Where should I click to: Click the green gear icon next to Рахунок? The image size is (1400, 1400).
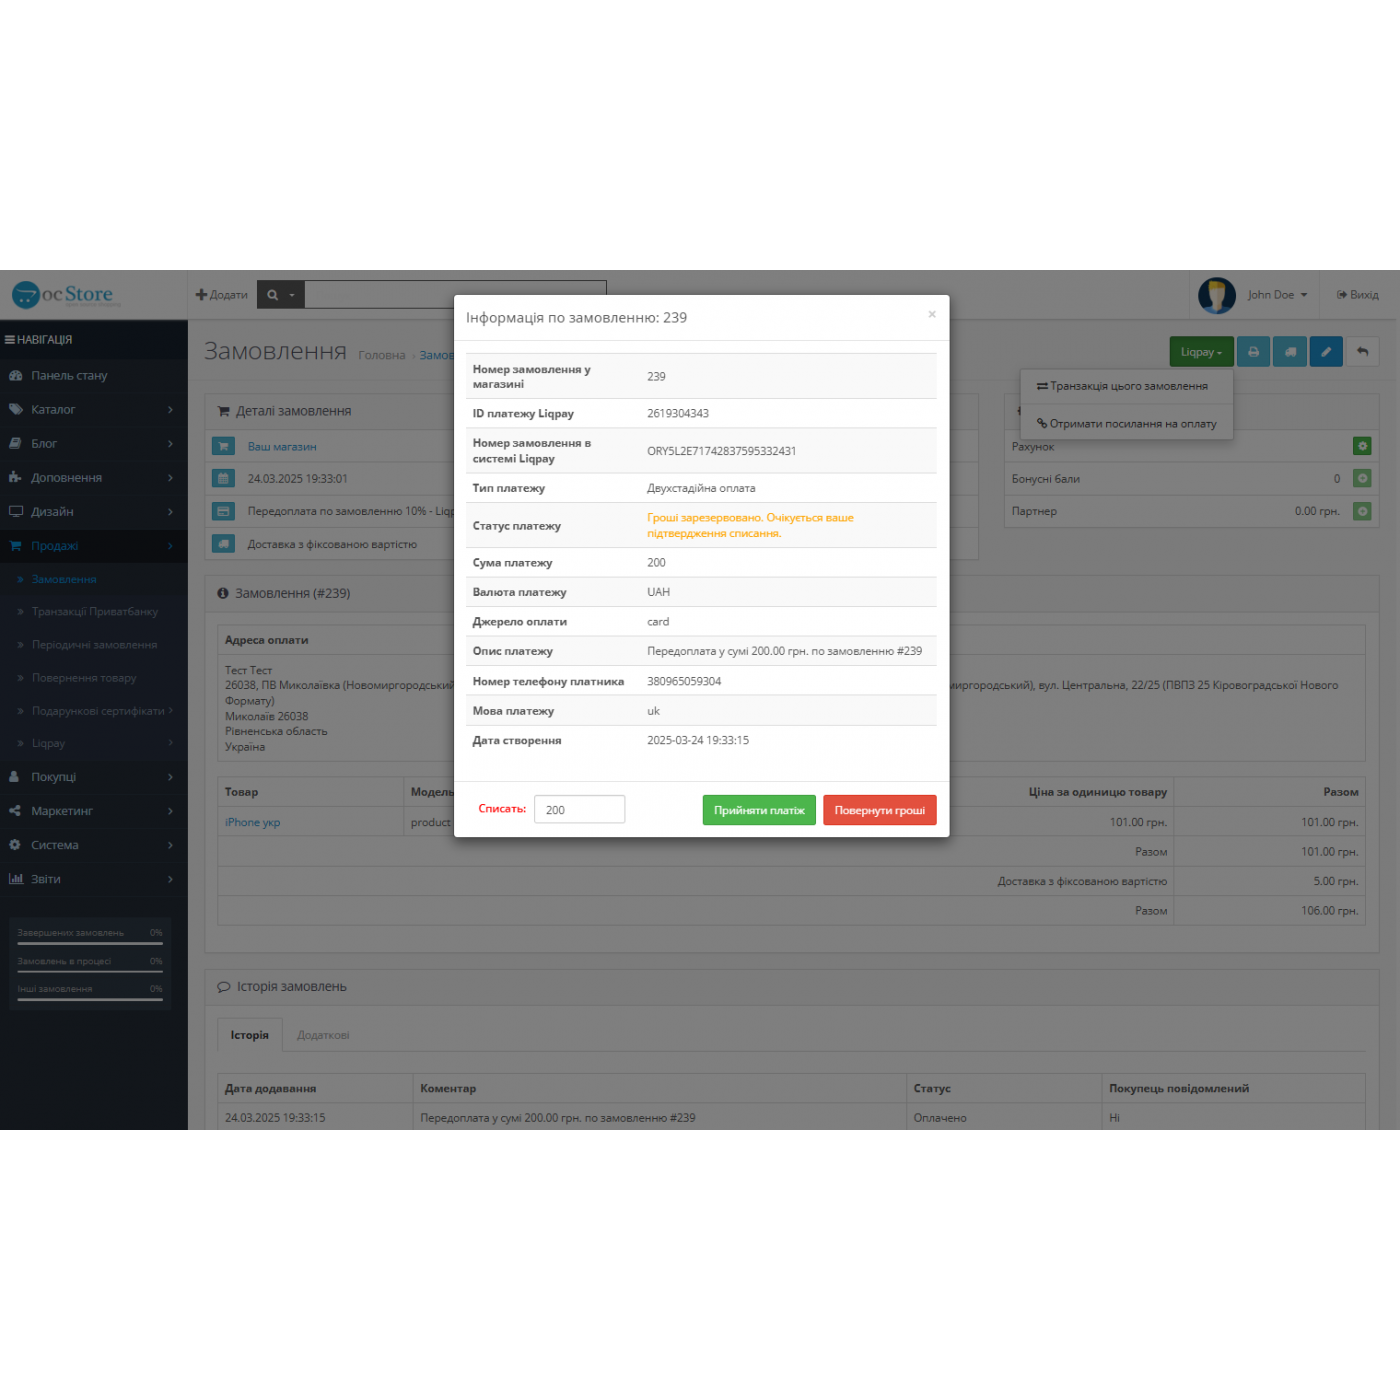(1362, 446)
